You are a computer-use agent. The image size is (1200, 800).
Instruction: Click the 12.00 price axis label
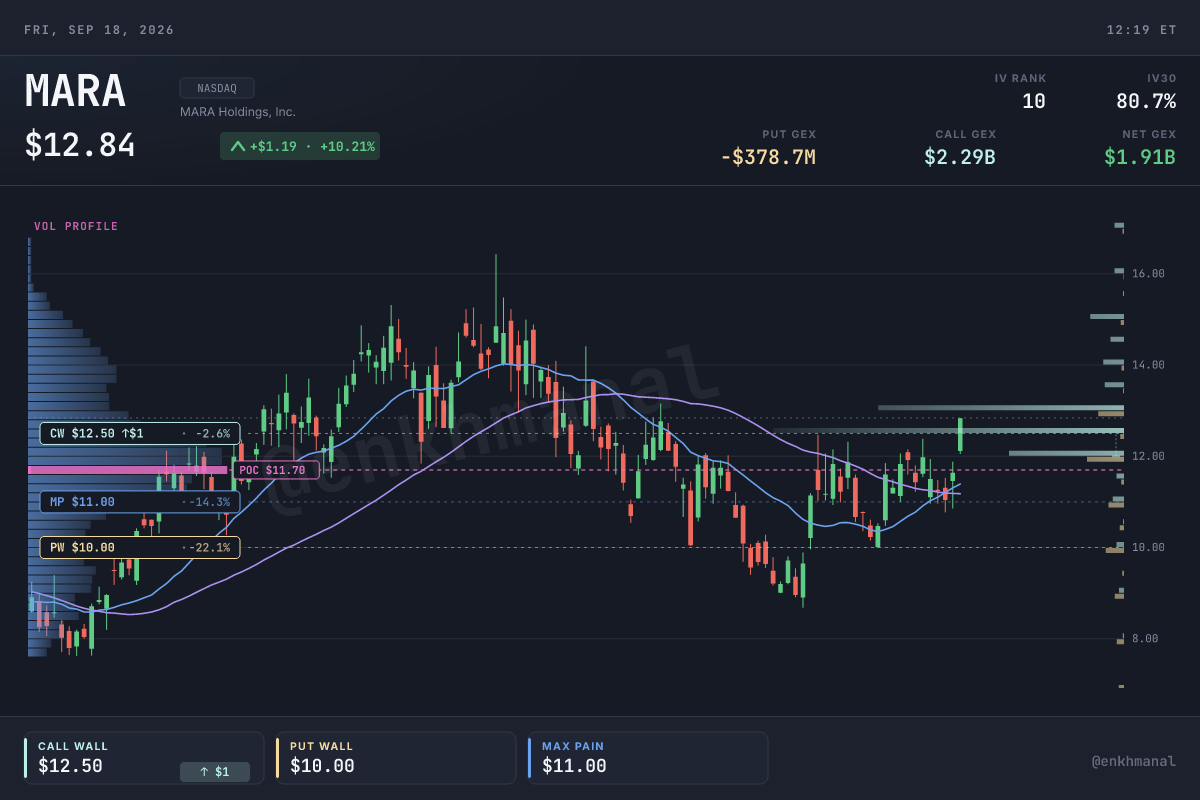pyautogui.click(x=1148, y=456)
